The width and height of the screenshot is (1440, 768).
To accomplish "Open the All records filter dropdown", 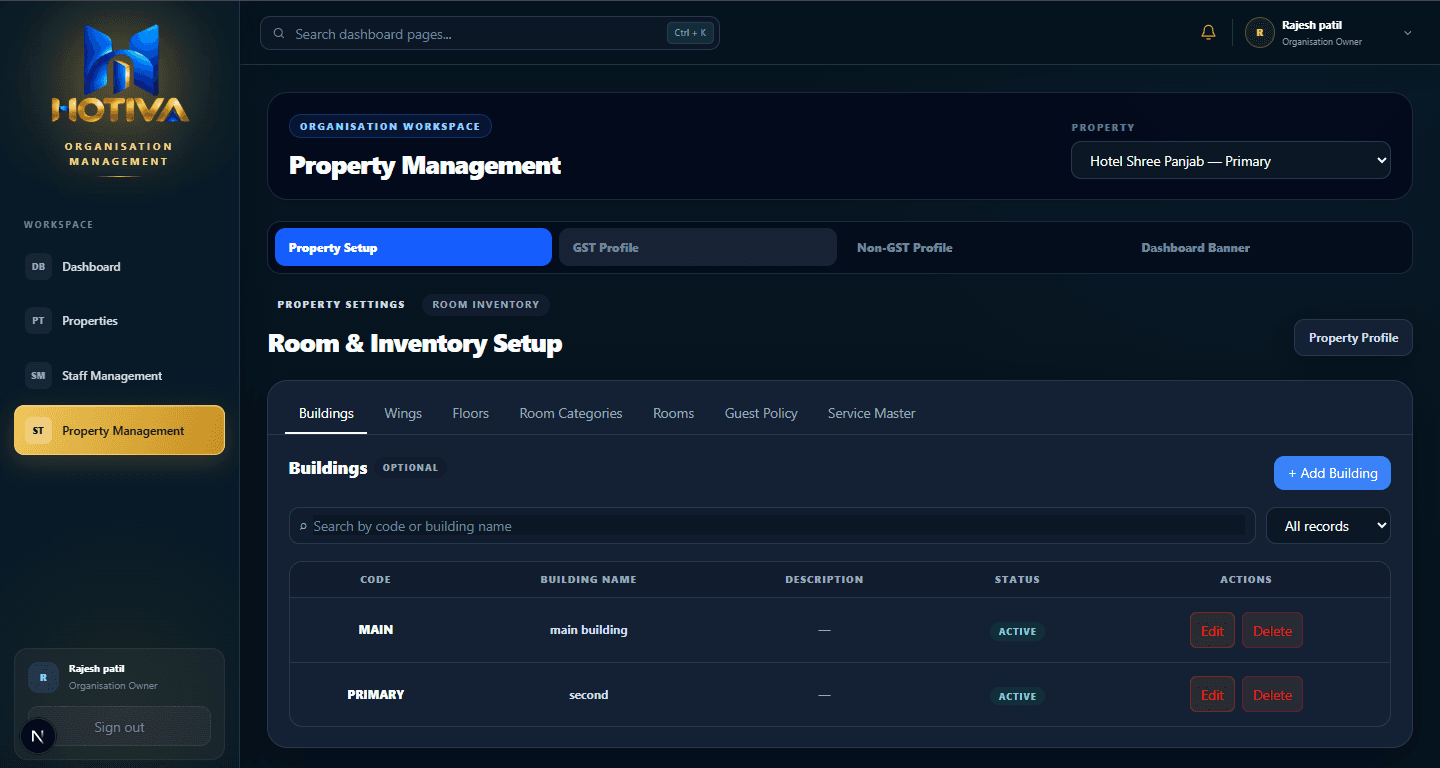I will (1328, 526).
